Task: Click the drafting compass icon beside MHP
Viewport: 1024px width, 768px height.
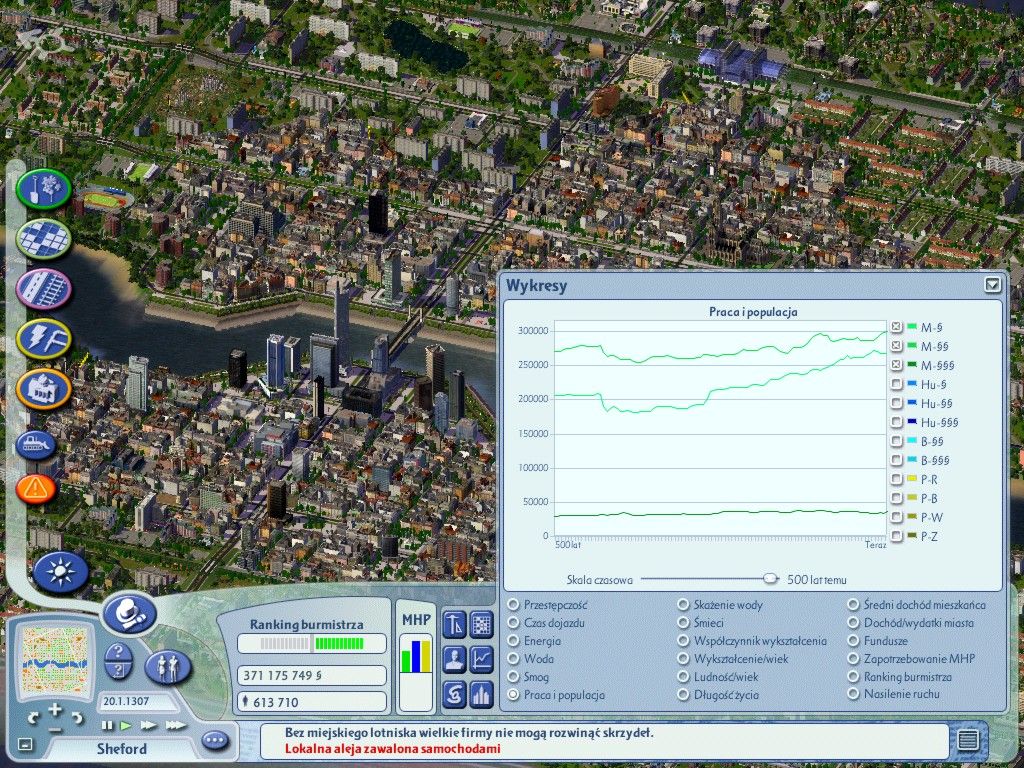Action: (455, 625)
